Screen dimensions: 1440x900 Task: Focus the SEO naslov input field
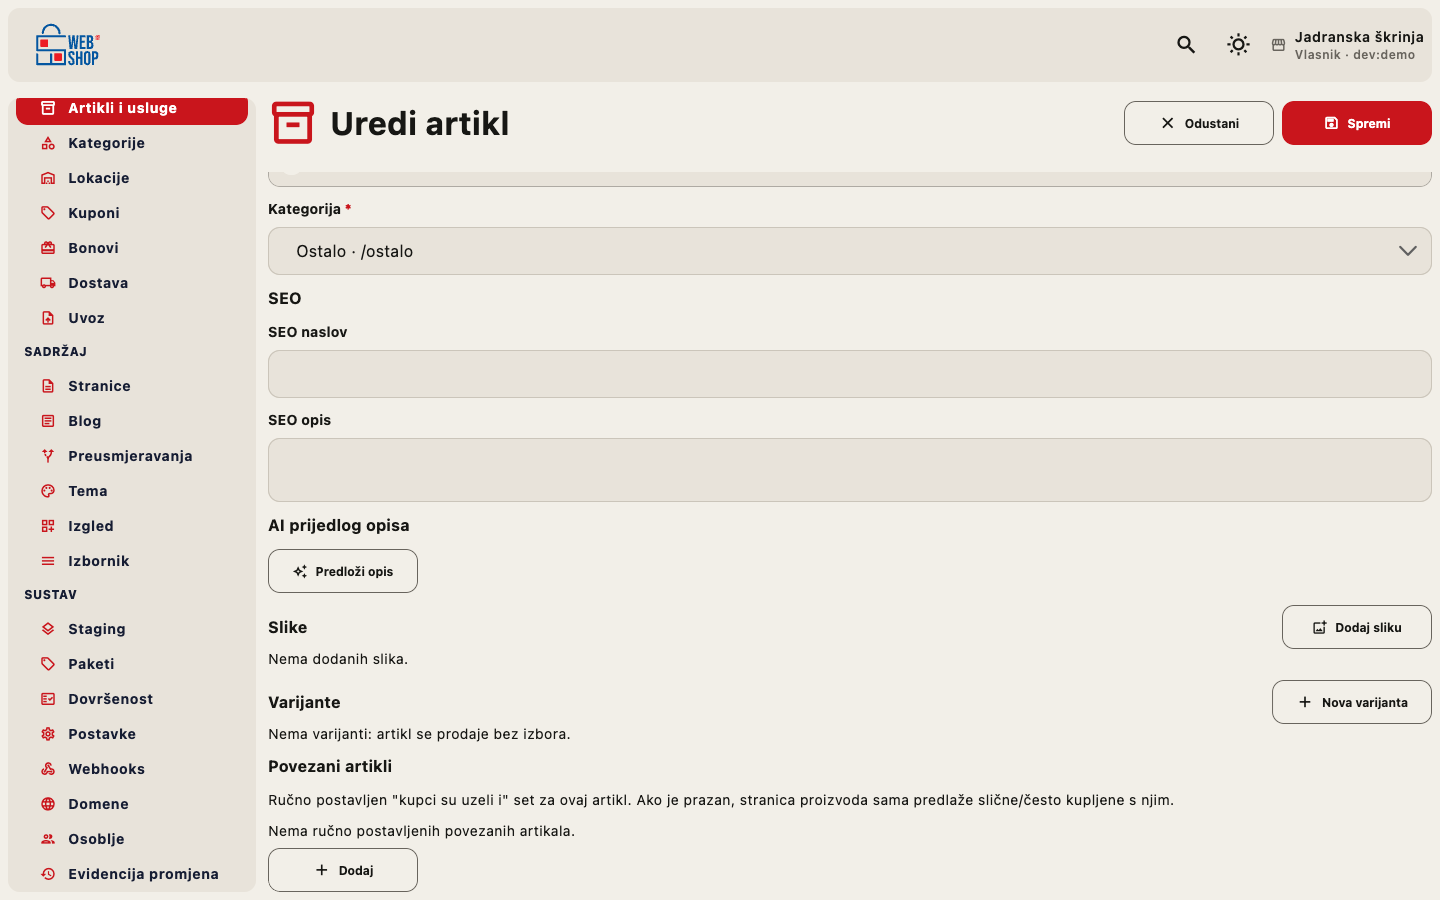850,374
